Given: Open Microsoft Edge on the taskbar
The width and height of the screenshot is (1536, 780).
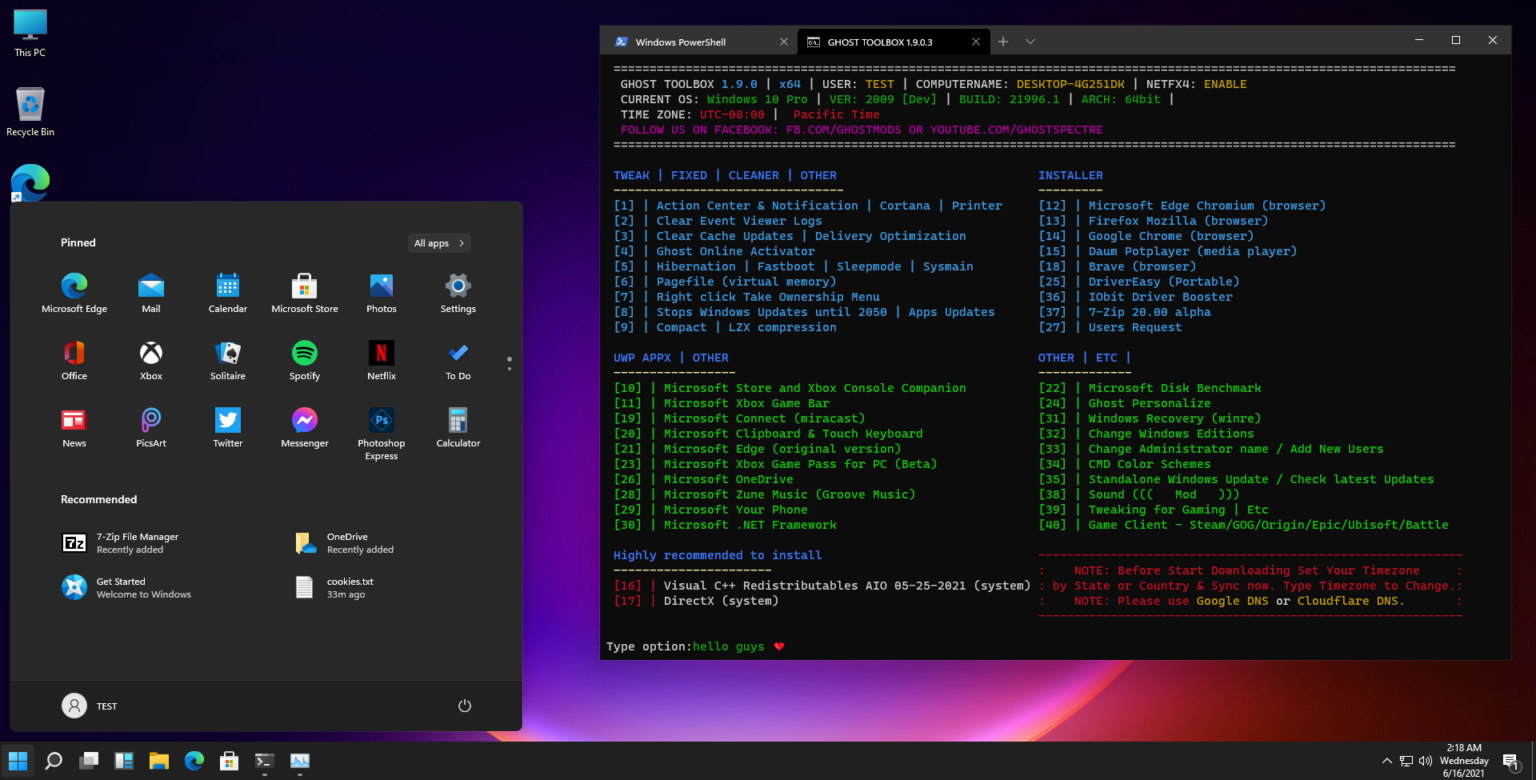Looking at the screenshot, I should point(194,761).
